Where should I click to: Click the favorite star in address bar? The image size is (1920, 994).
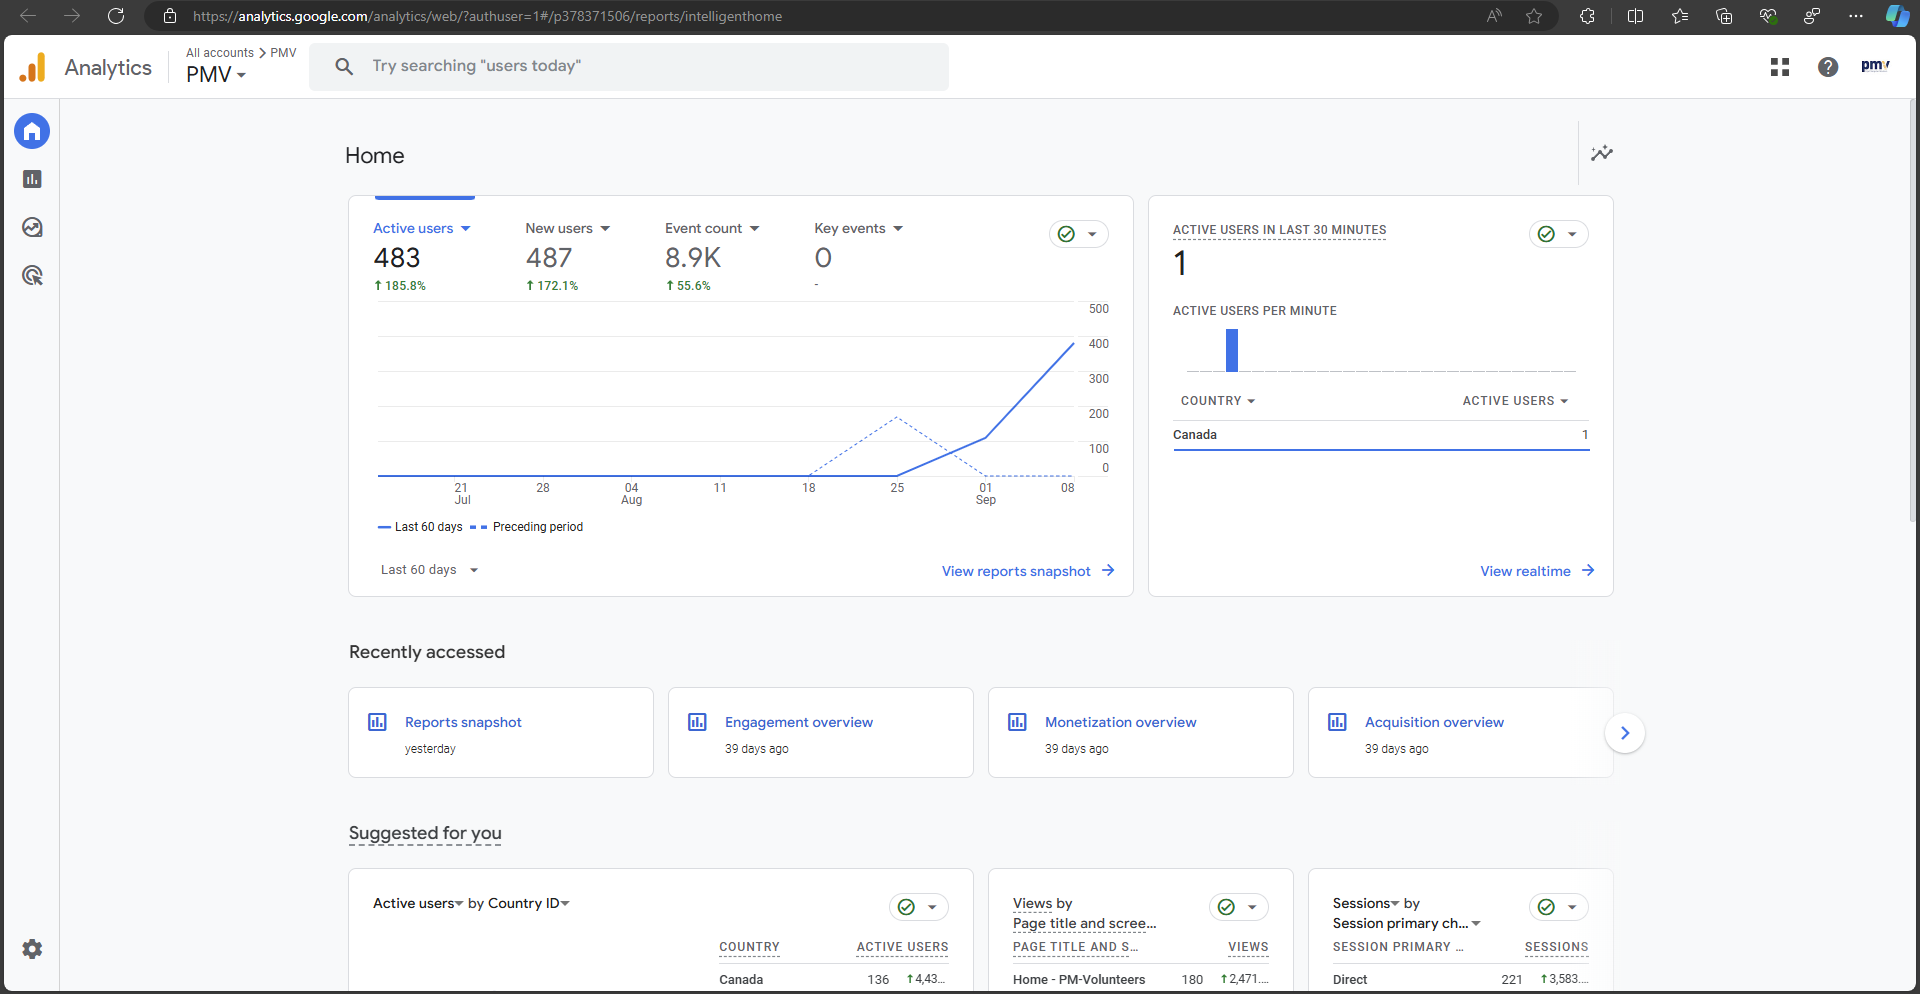(x=1534, y=16)
